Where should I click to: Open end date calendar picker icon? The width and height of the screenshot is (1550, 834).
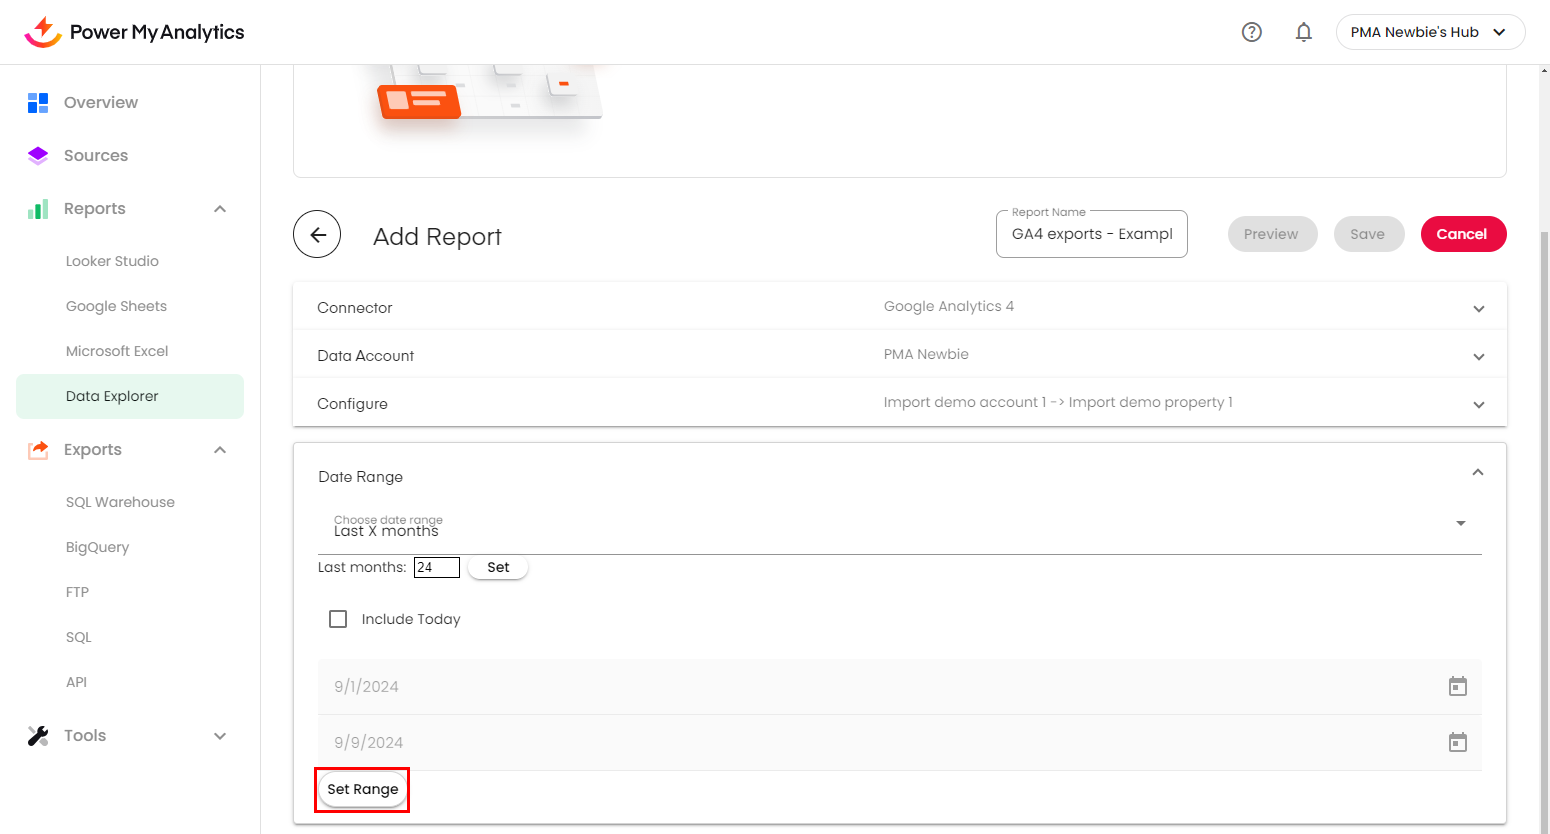point(1457,742)
